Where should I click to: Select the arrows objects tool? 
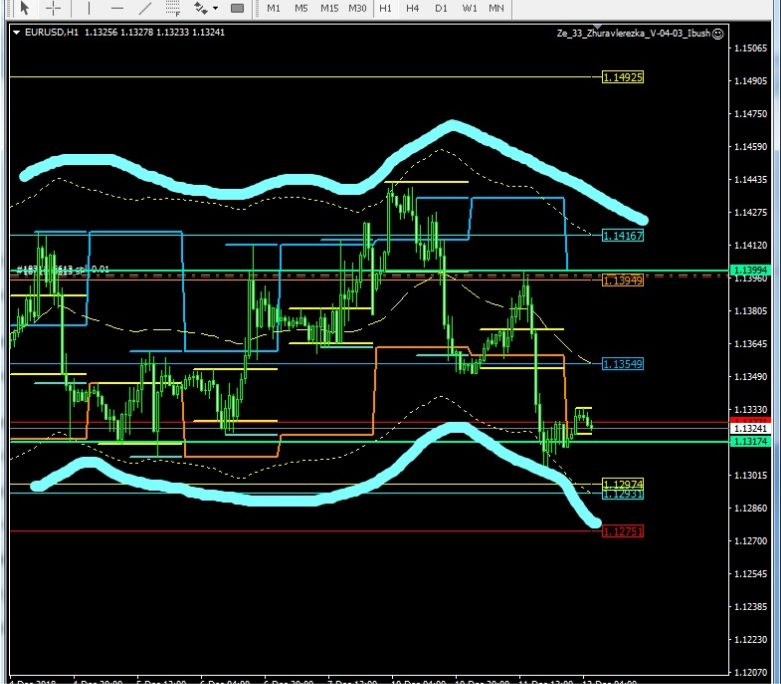[x=200, y=8]
